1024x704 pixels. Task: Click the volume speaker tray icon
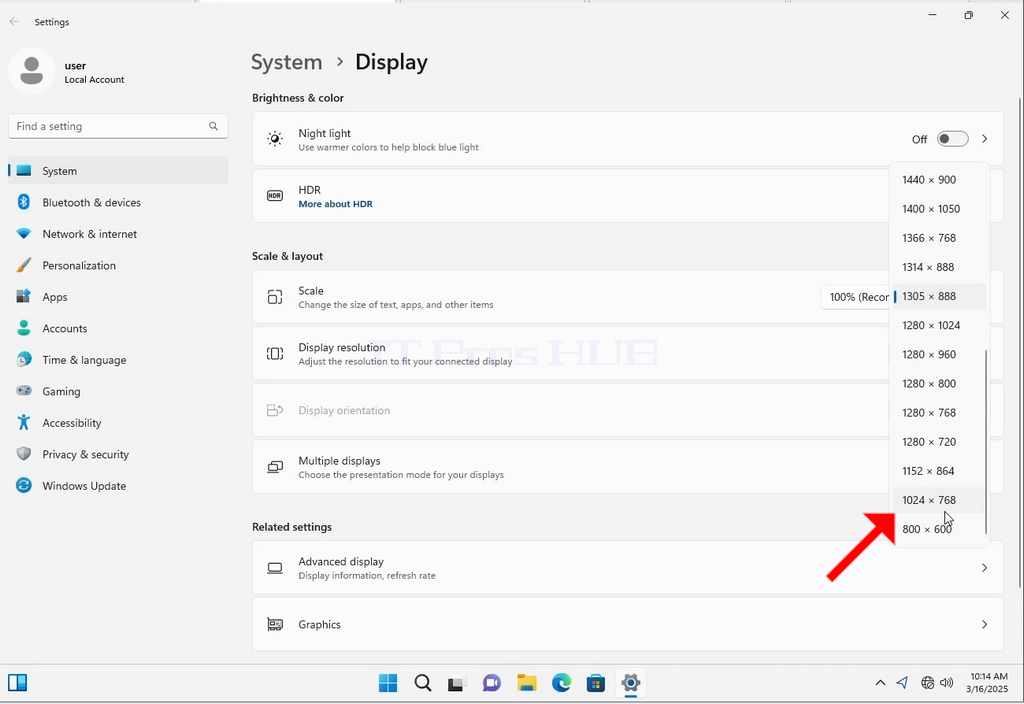tap(947, 683)
